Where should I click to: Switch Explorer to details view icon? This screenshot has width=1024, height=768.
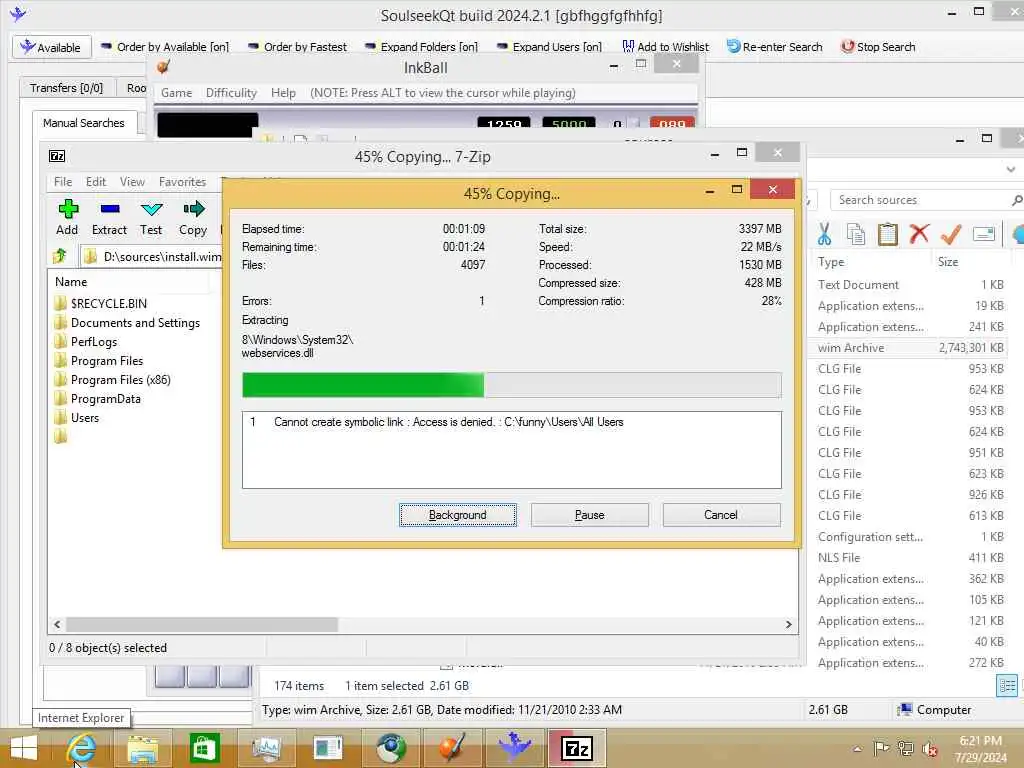click(1006, 685)
